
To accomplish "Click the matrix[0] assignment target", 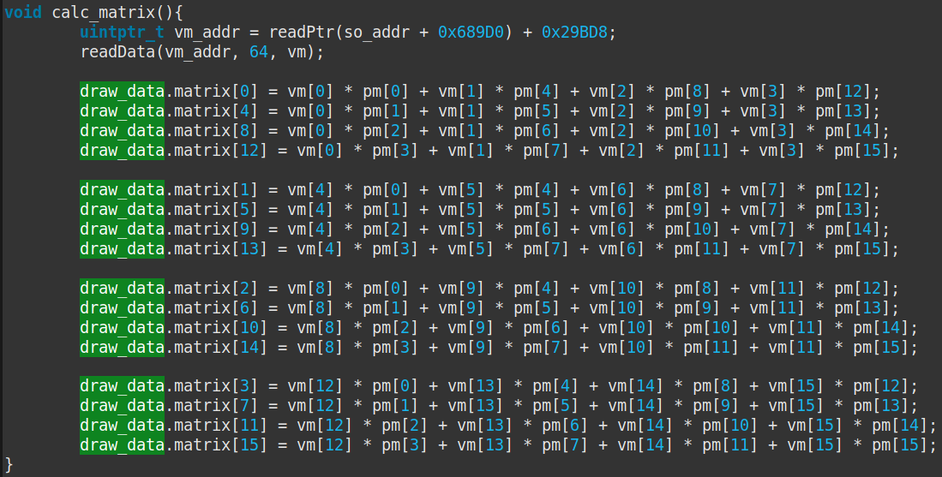I will 216,91.
